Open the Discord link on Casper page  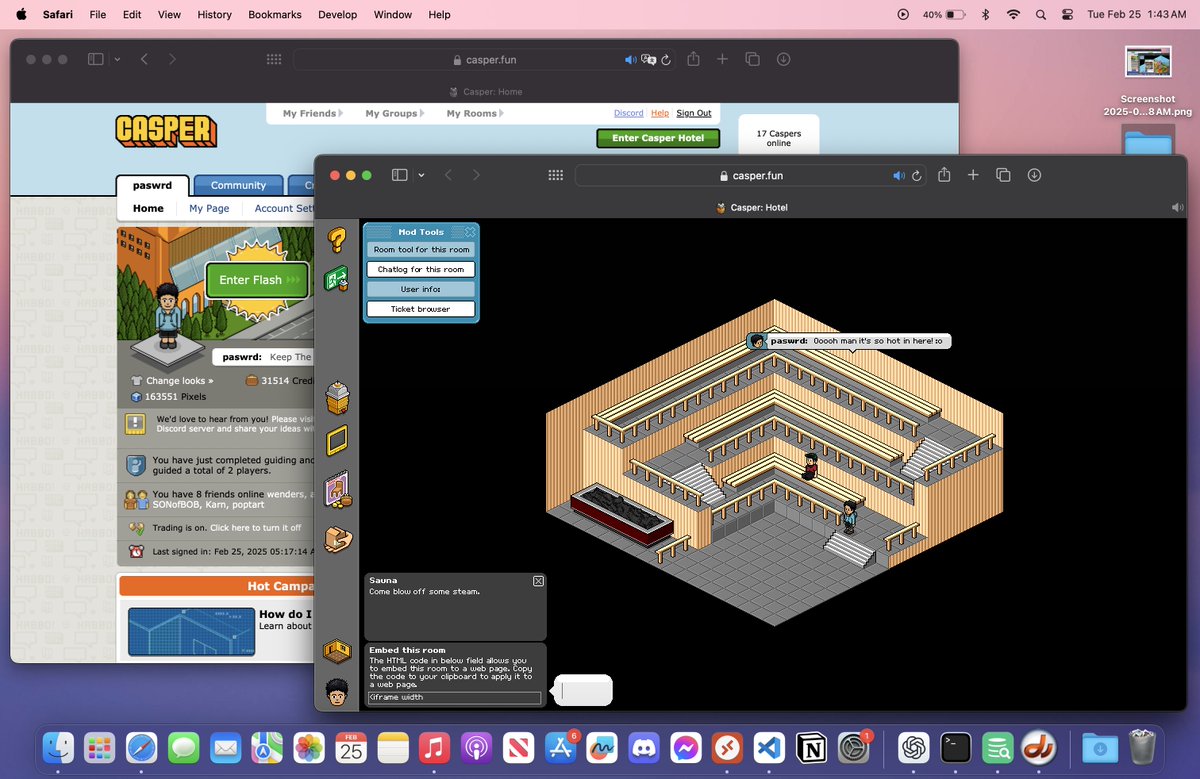[x=629, y=113]
